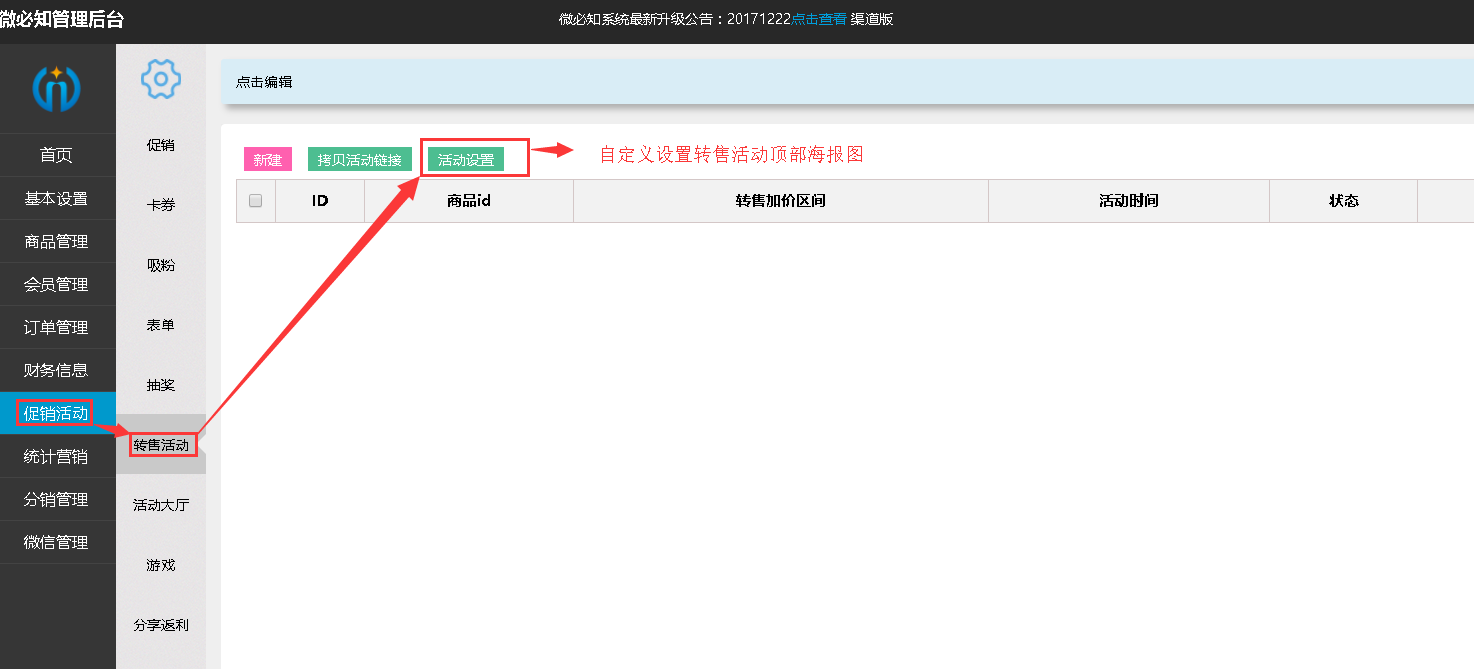
Task: Click the blue logo icon in sidebar
Action: [x=57, y=88]
